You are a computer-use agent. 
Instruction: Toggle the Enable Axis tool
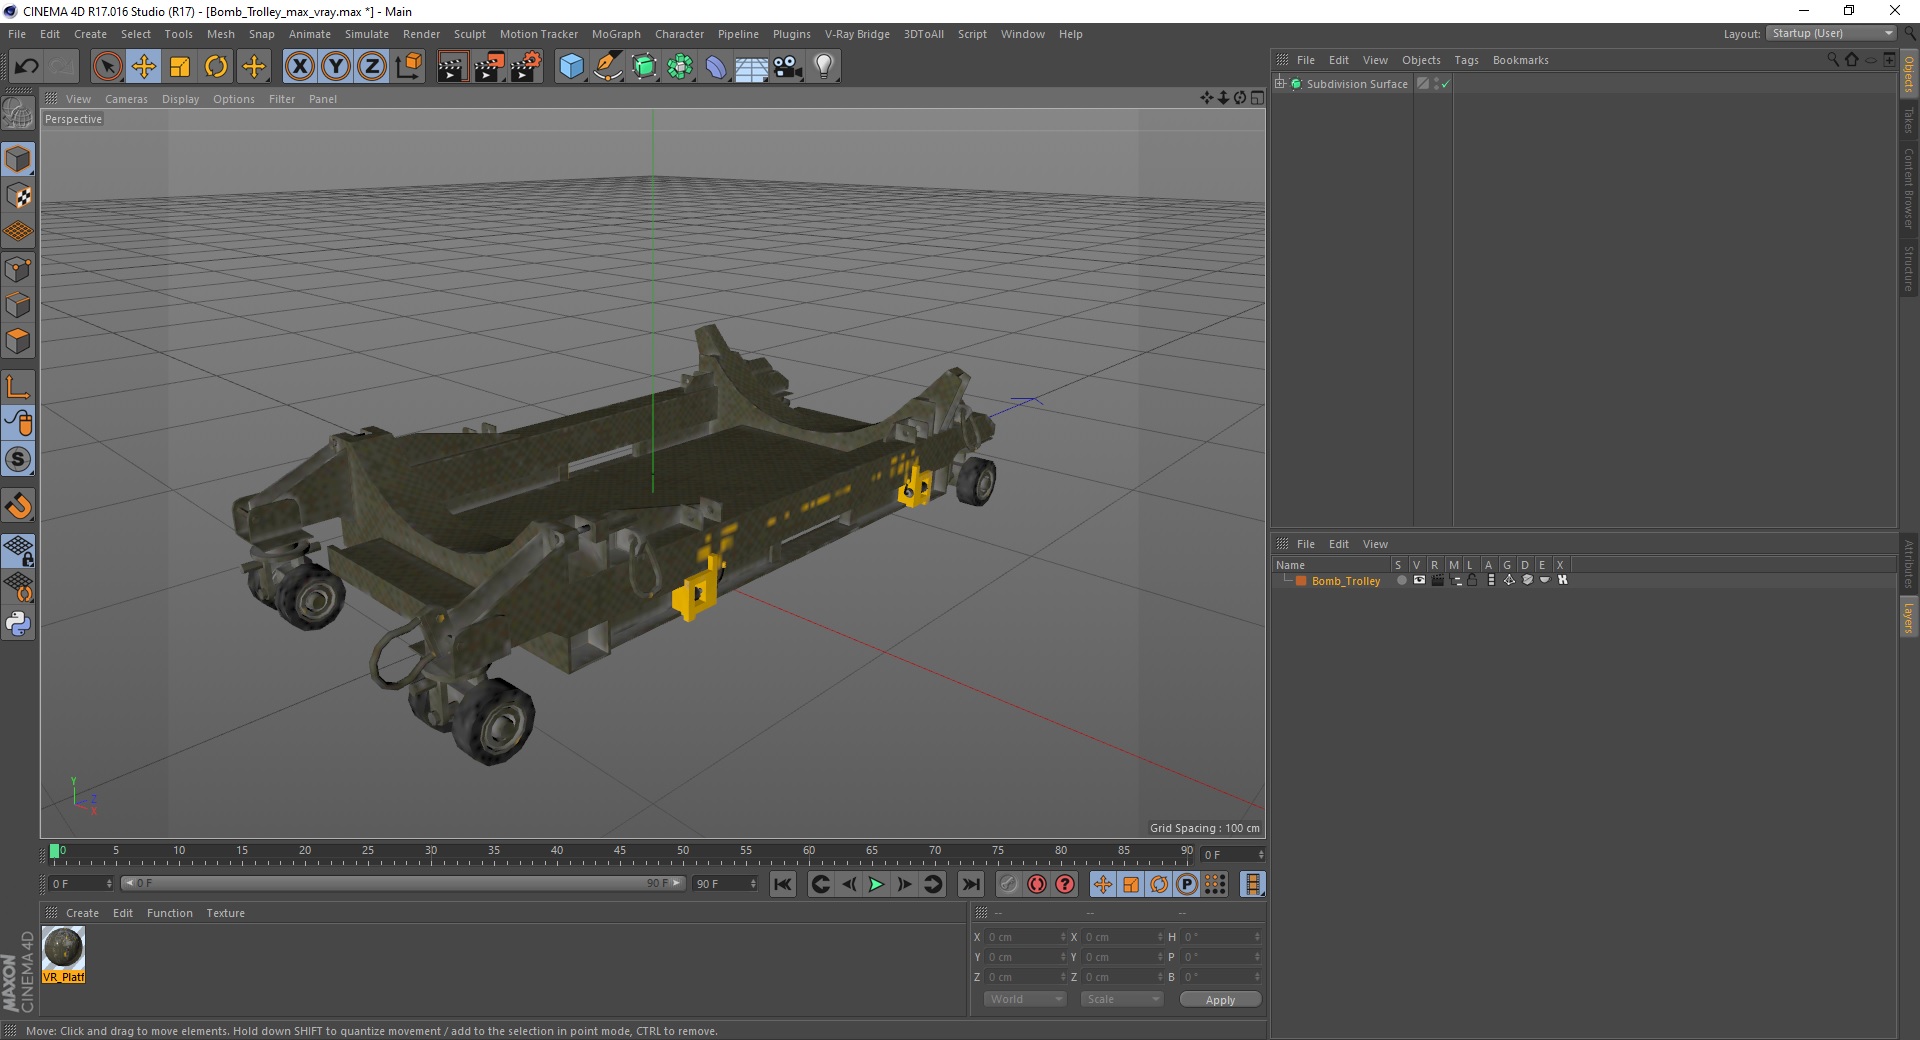[x=18, y=387]
